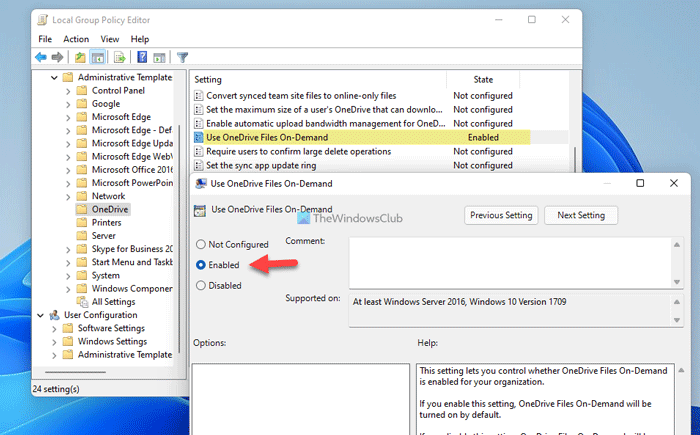
Task: Click the Previous Setting button
Action: coord(501,215)
